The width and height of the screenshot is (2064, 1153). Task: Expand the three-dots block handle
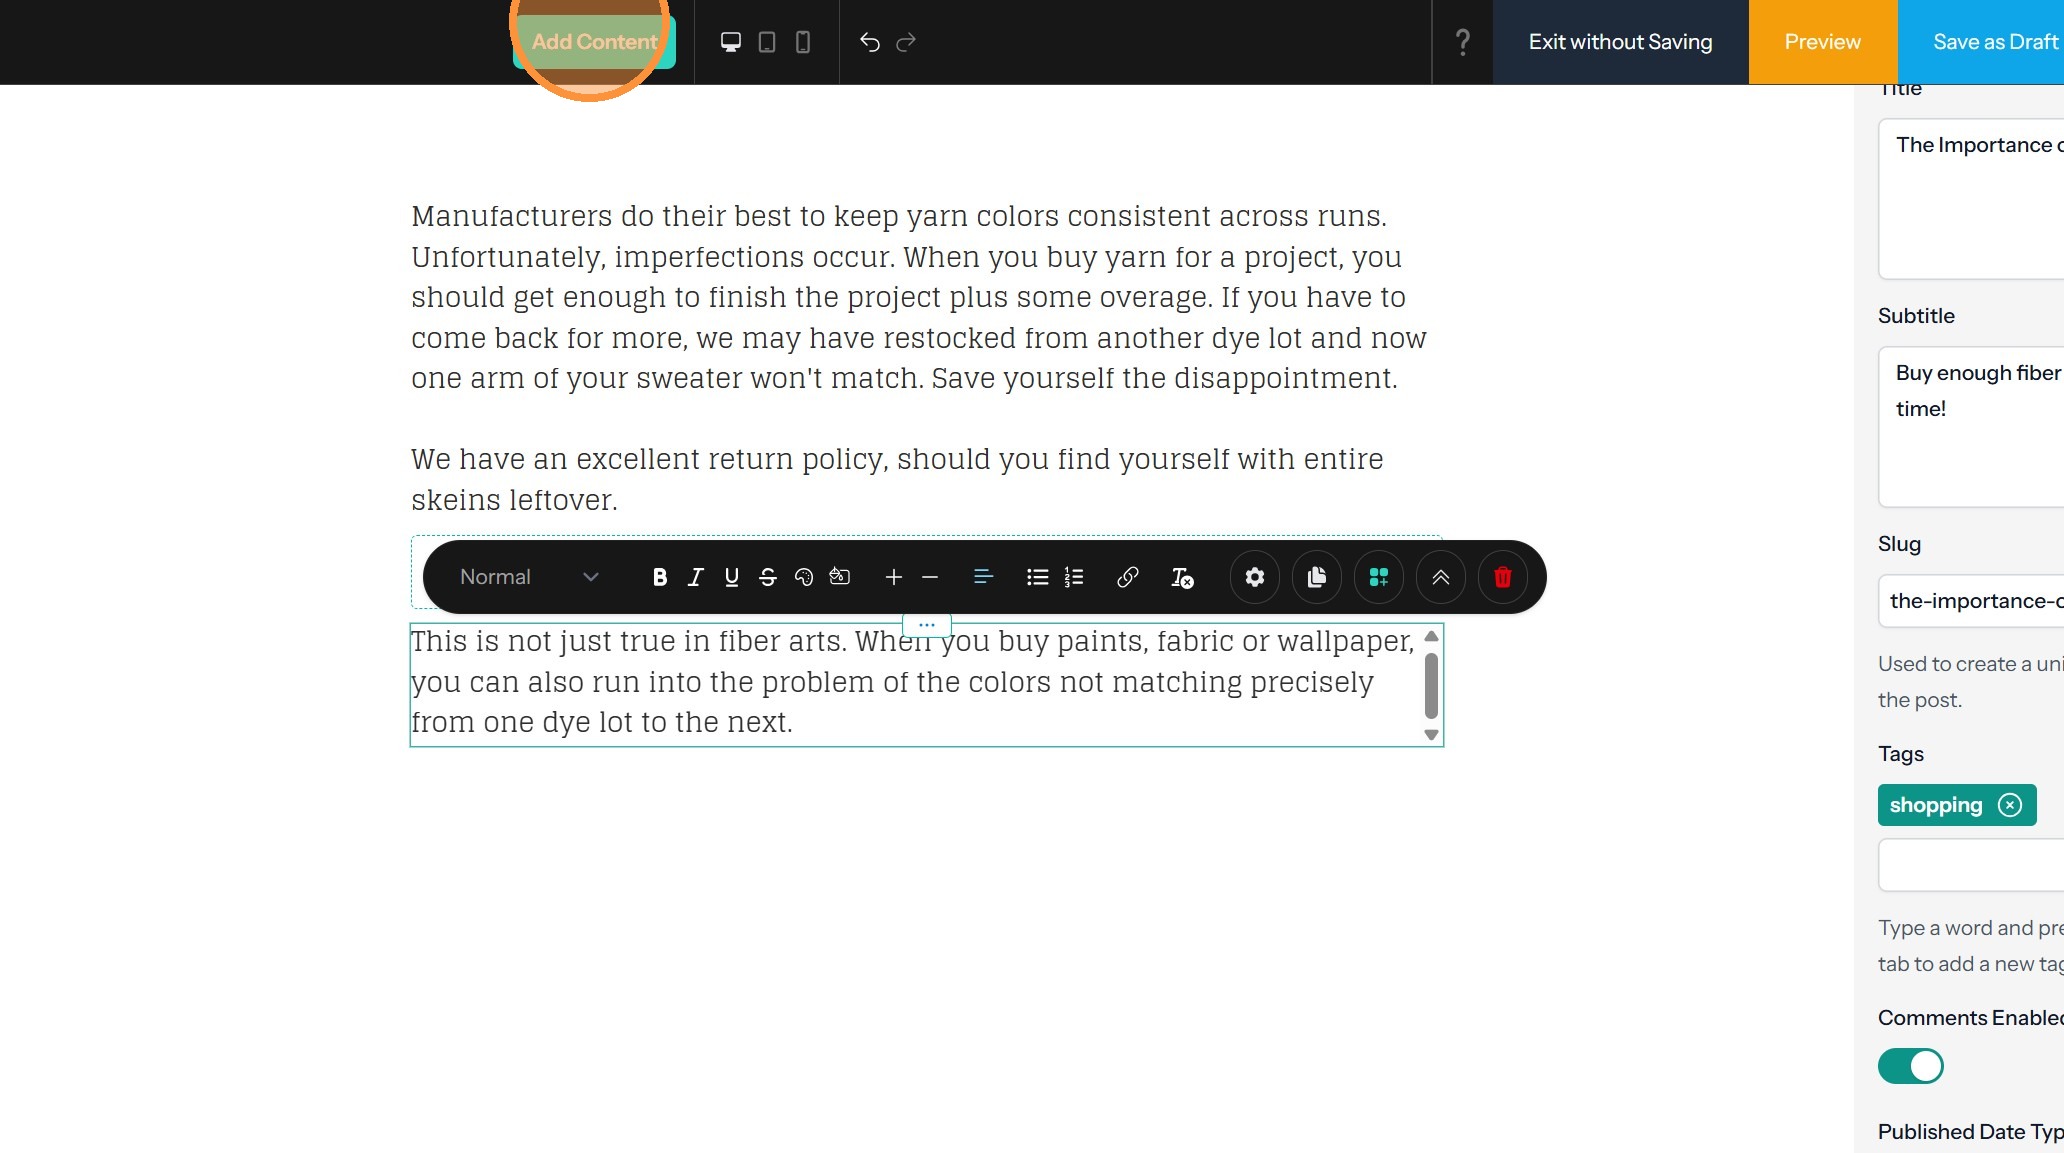coord(926,625)
